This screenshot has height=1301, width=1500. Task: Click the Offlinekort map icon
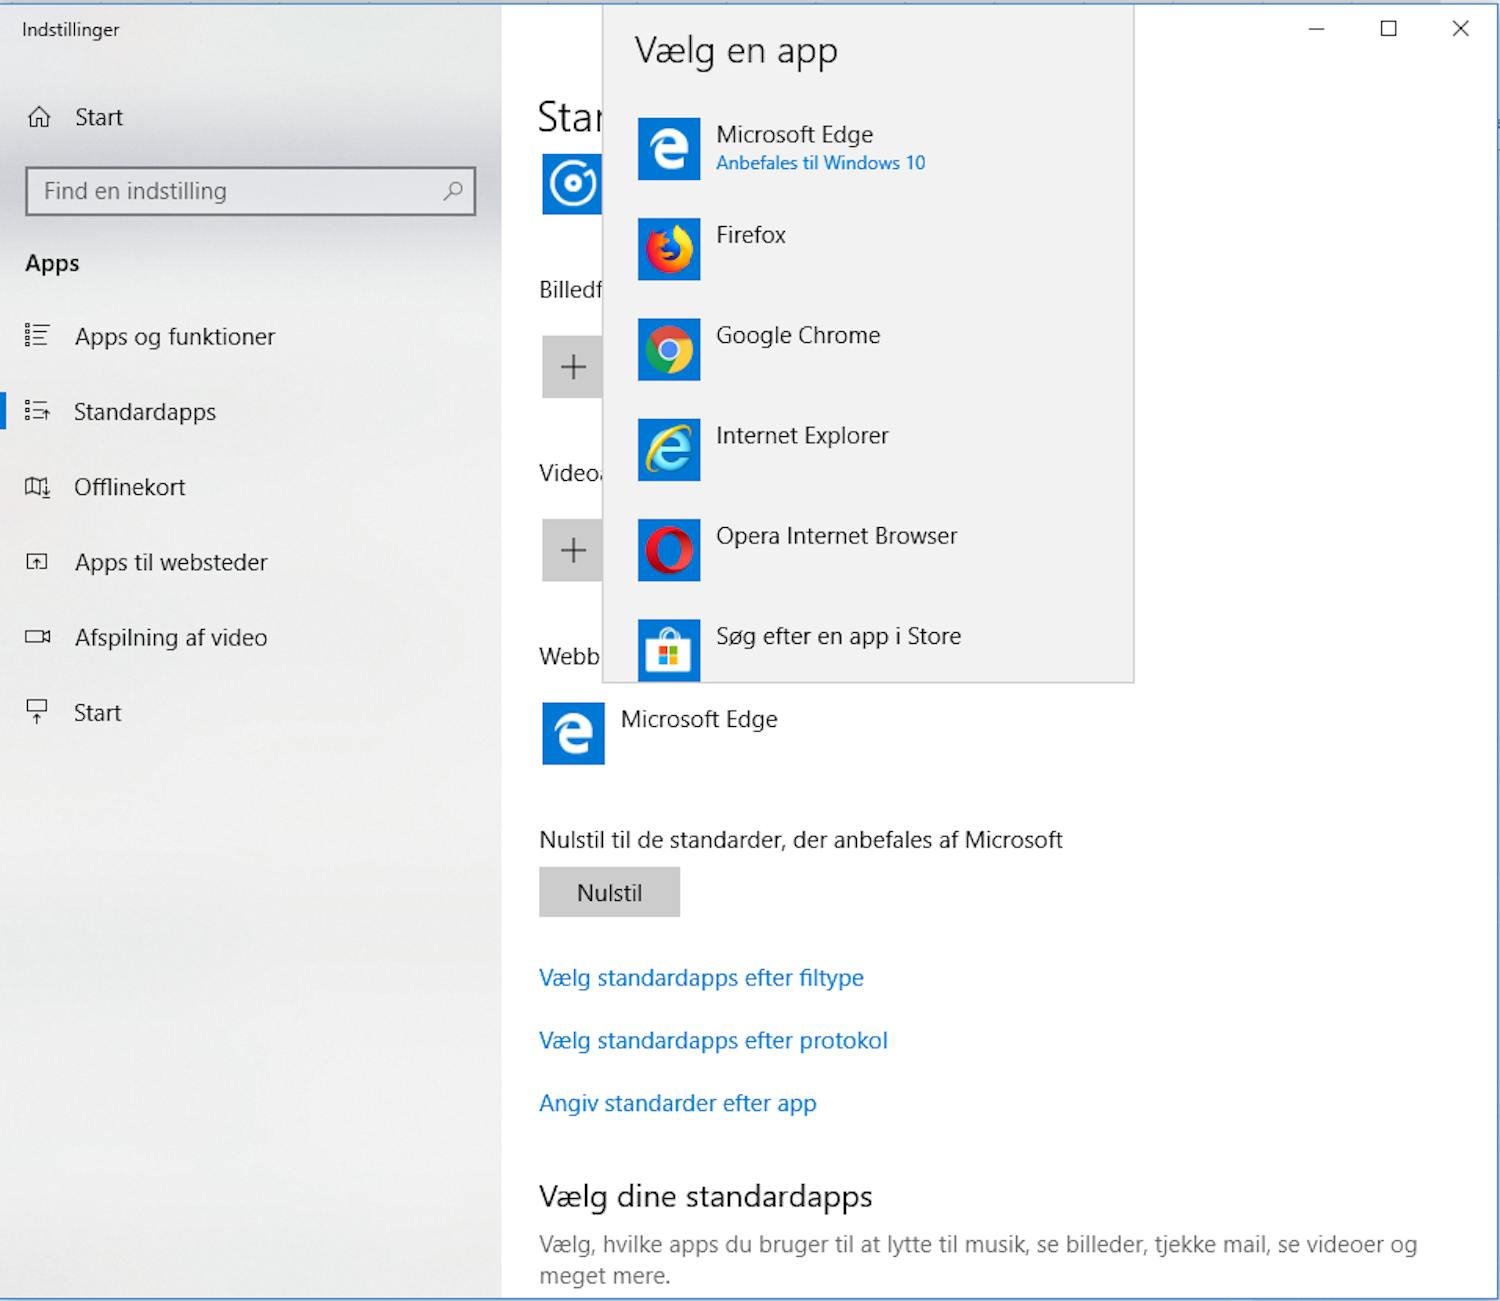[x=38, y=488]
